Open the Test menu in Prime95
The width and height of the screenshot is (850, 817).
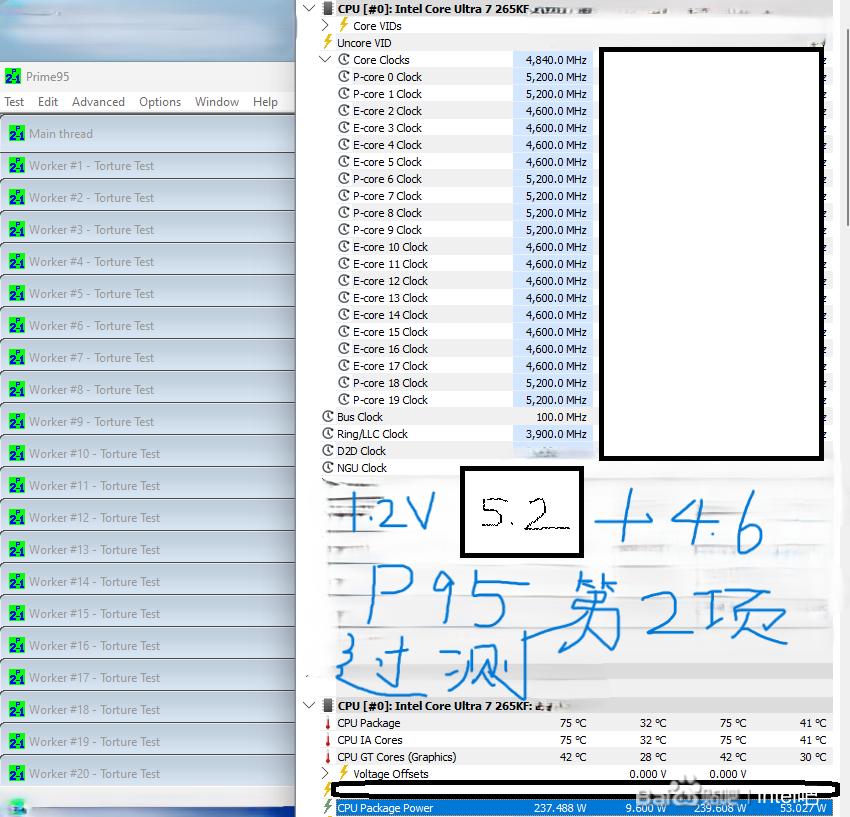14,102
